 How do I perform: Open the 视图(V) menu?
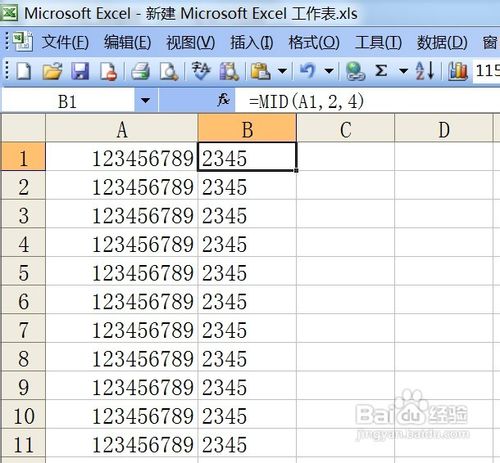(190, 42)
